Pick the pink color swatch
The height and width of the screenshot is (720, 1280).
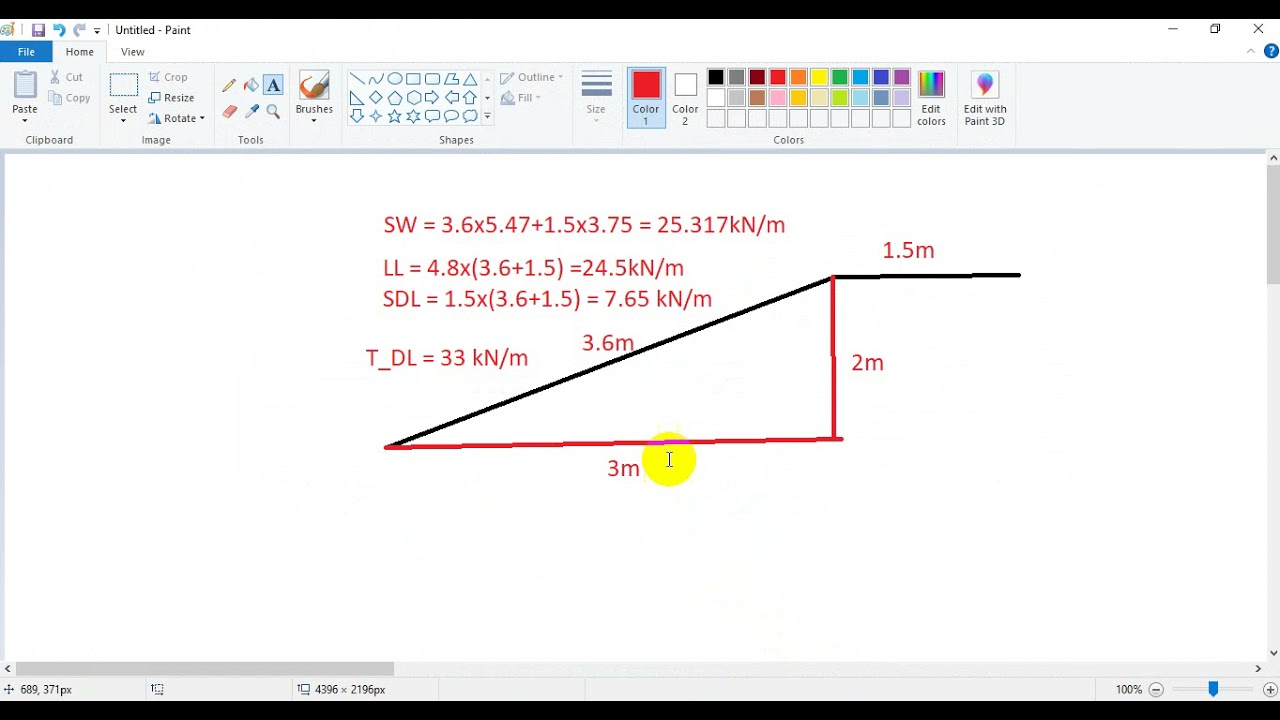coord(778,98)
